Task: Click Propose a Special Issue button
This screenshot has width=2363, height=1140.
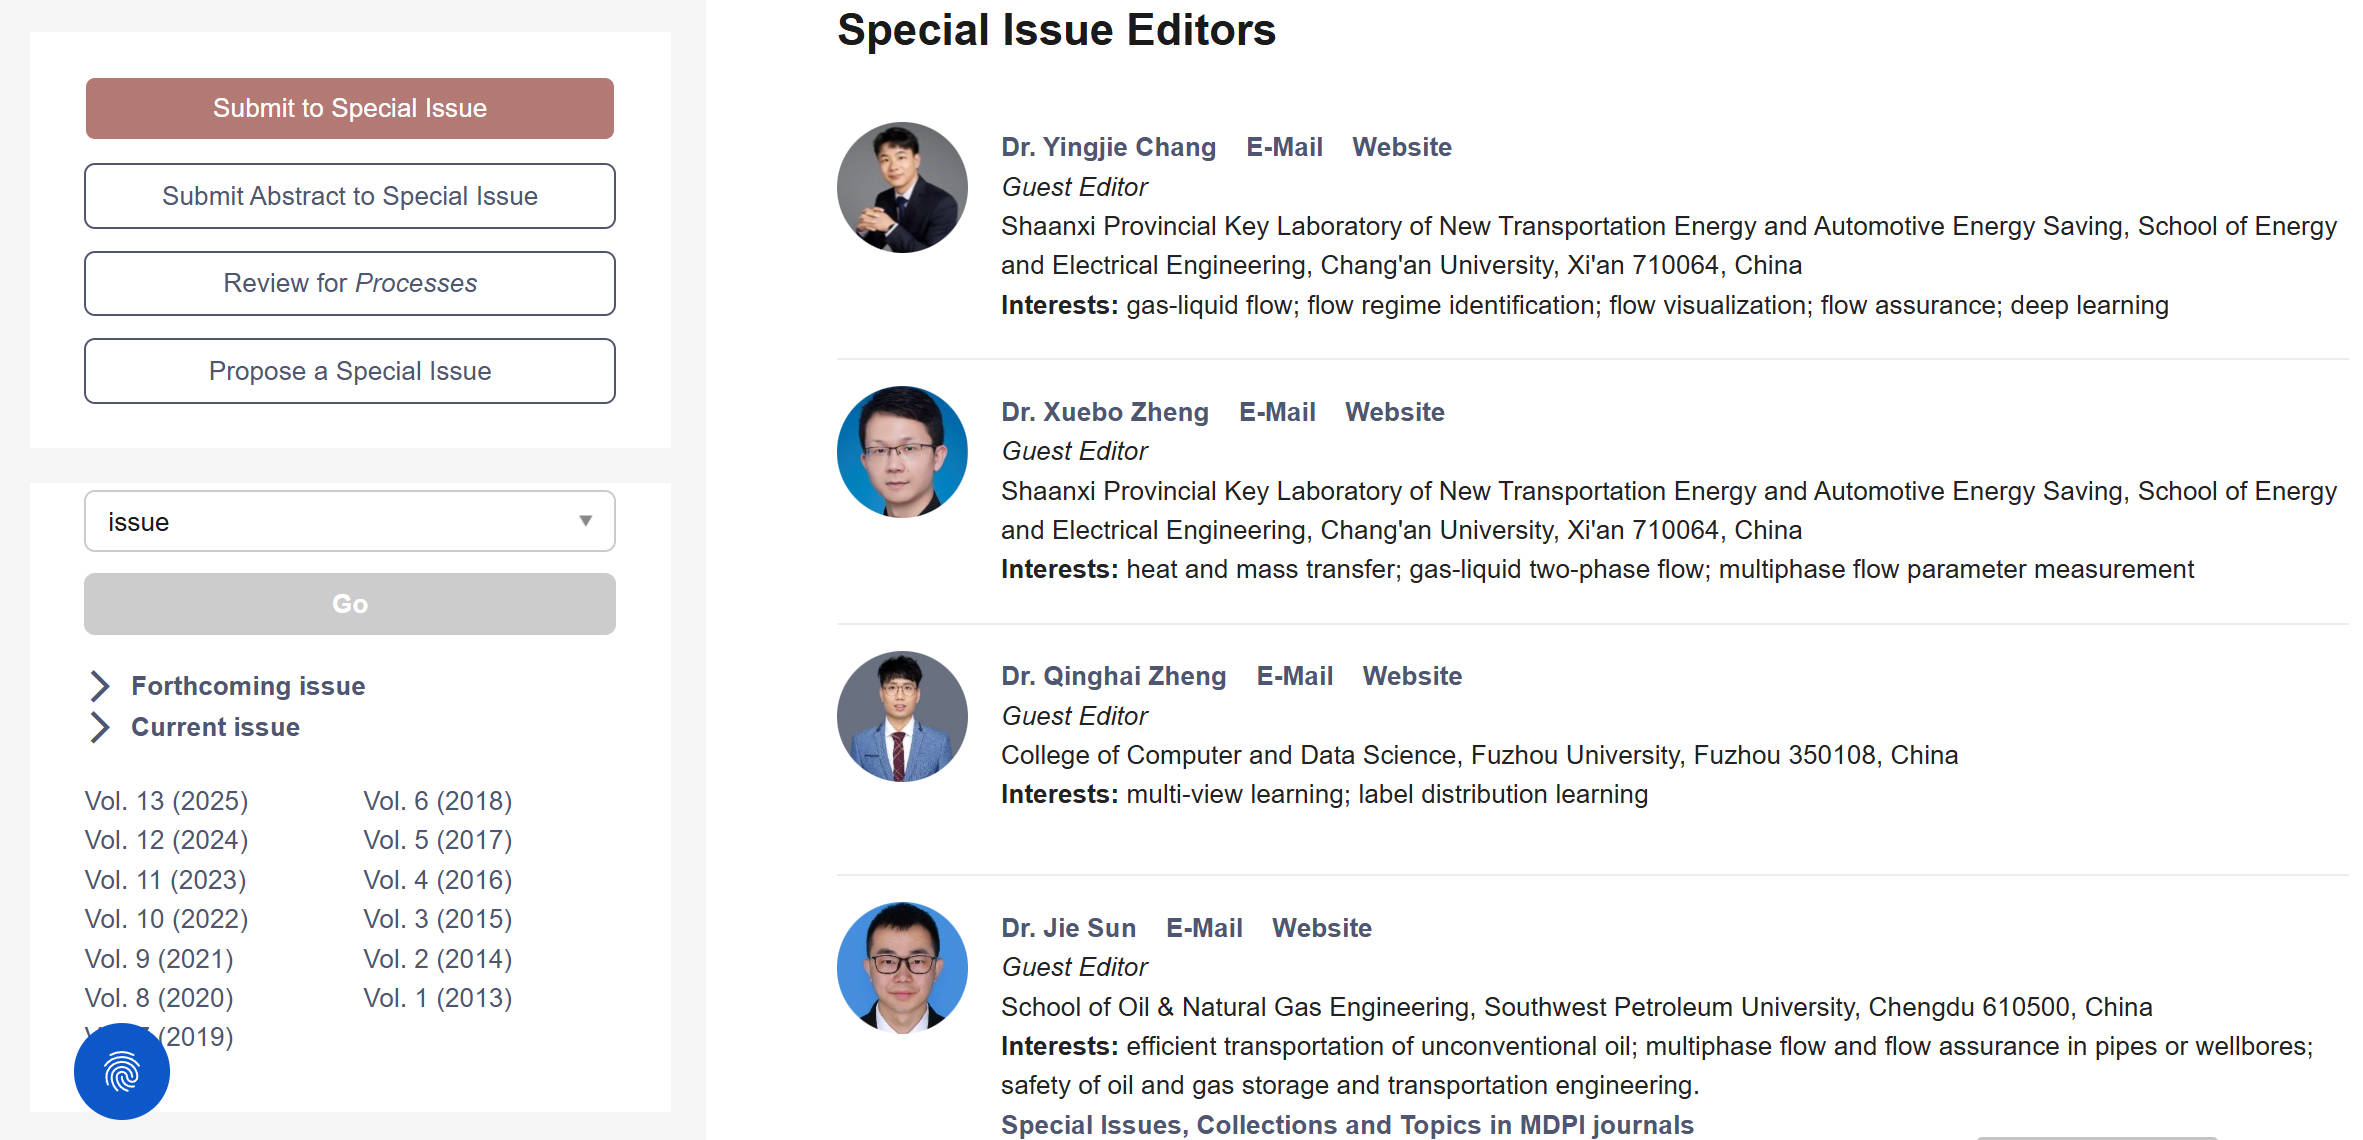Action: [x=349, y=371]
